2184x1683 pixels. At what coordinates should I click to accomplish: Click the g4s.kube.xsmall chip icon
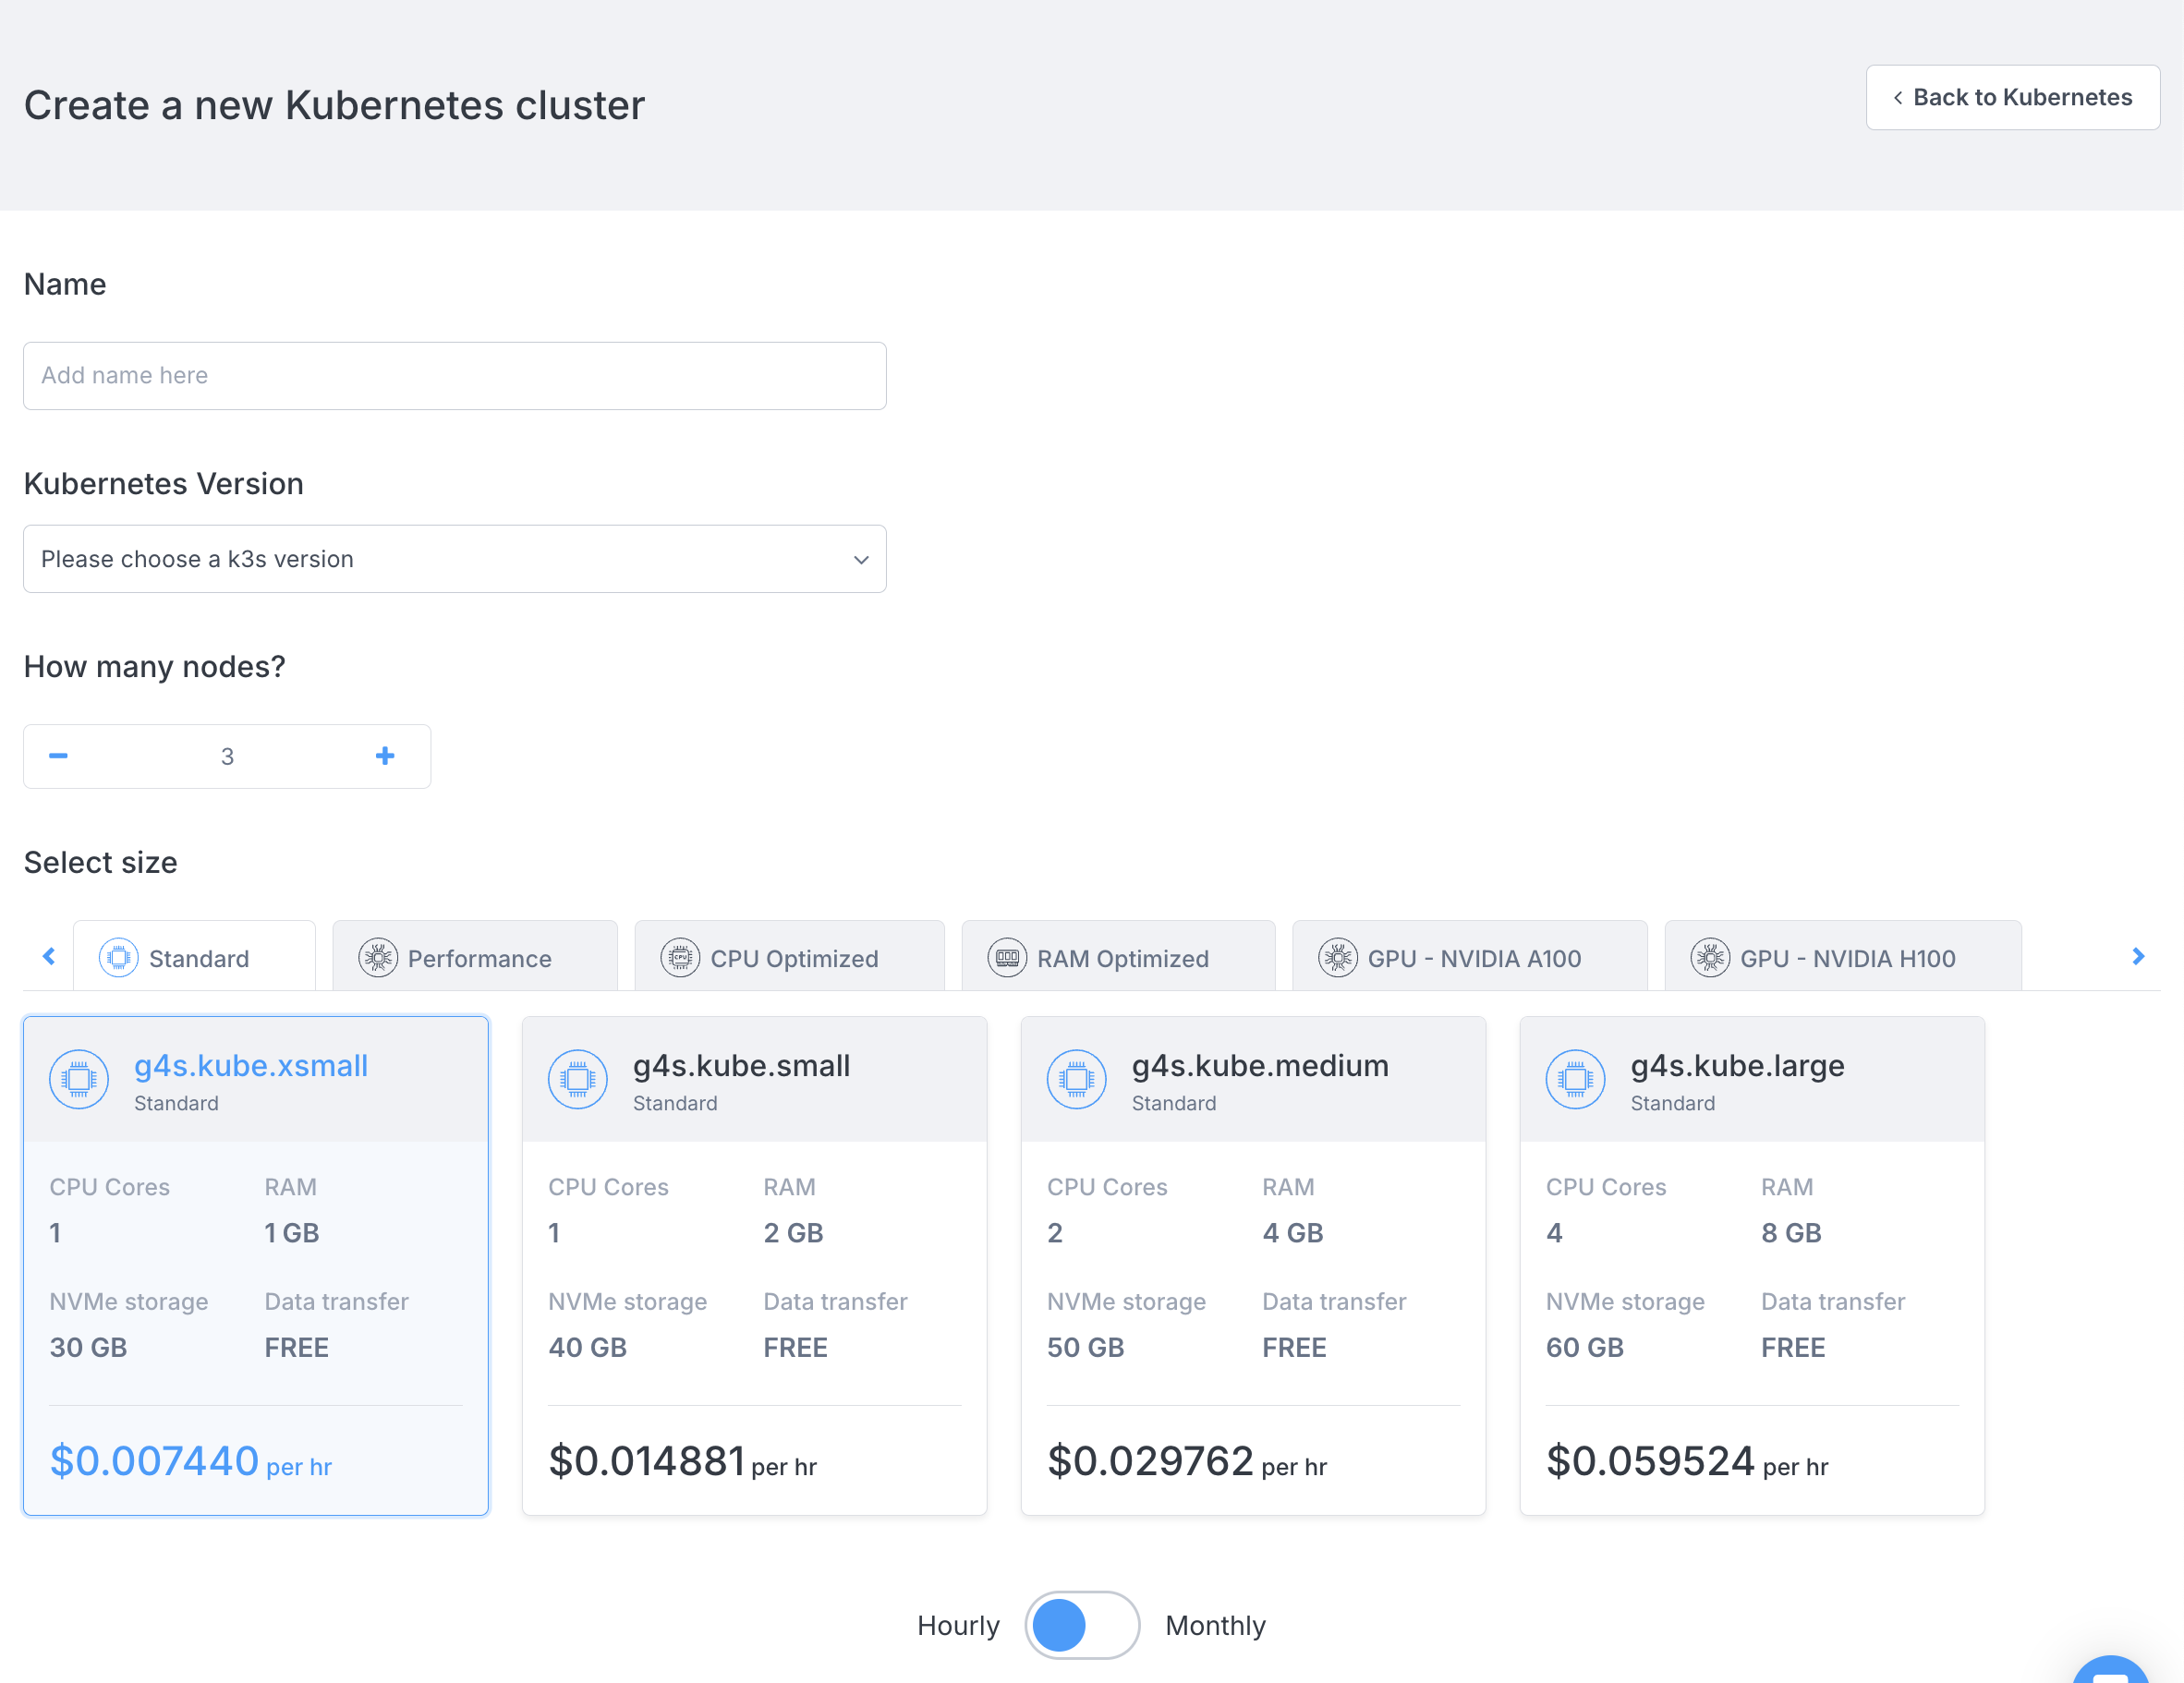[78, 1079]
